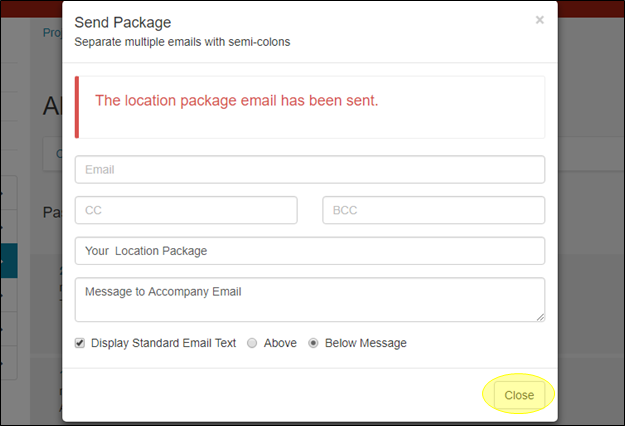Click the 'Below Message' label text
625x426 pixels.
click(x=365, y=343)
